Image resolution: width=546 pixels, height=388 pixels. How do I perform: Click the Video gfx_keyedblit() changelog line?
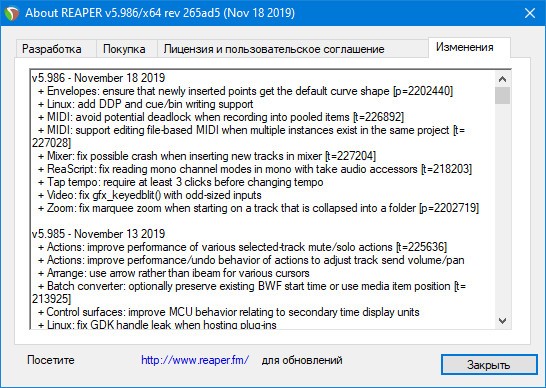pos(149,195)
